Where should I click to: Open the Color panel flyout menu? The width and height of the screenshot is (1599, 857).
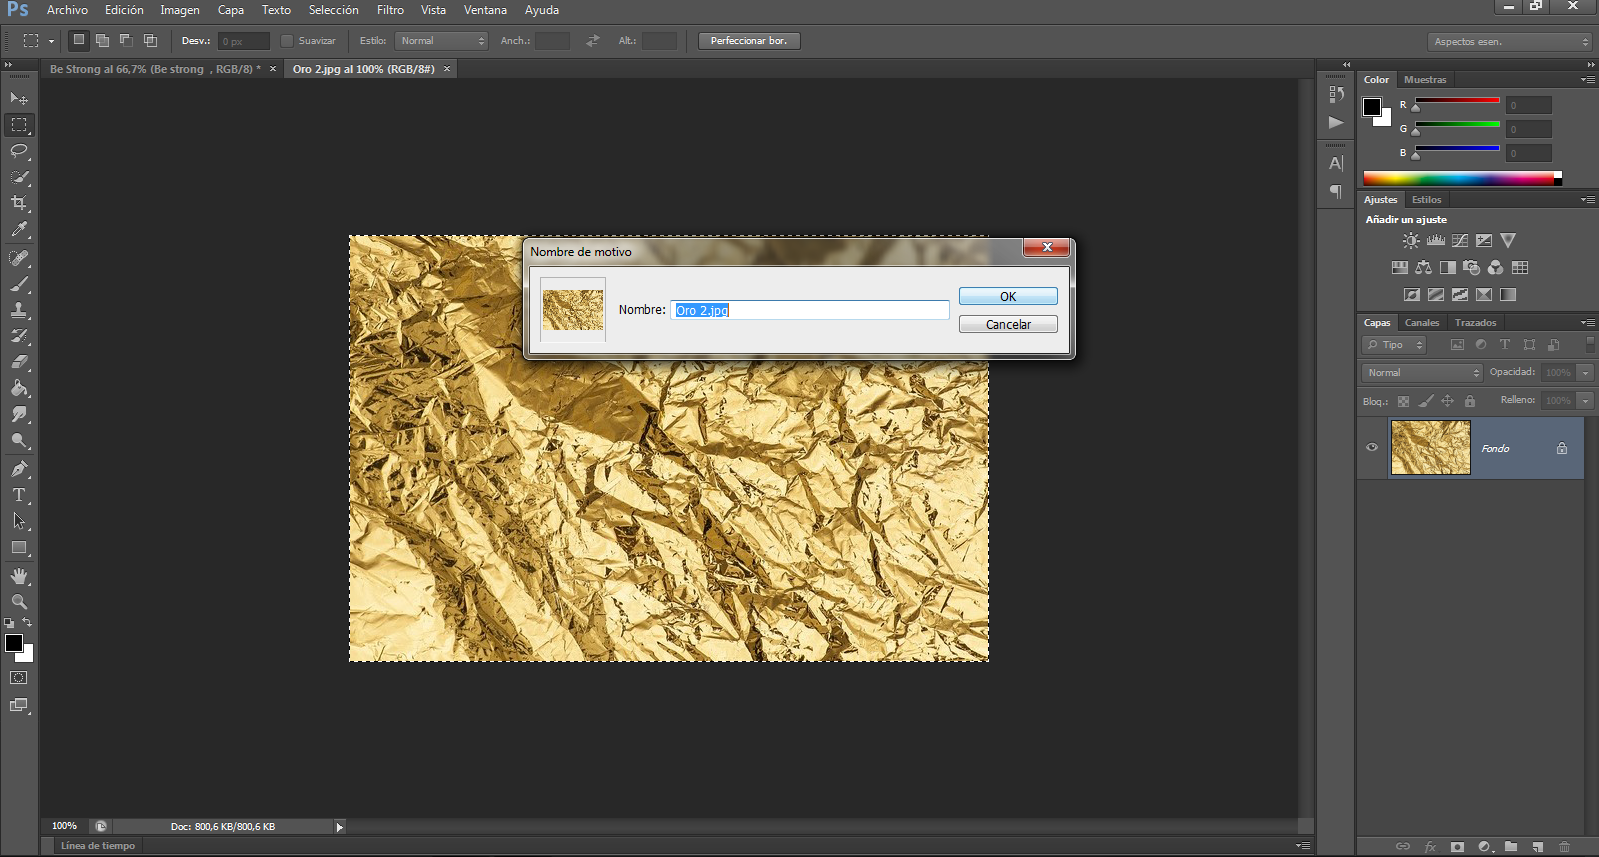[x=1587, y=79]
